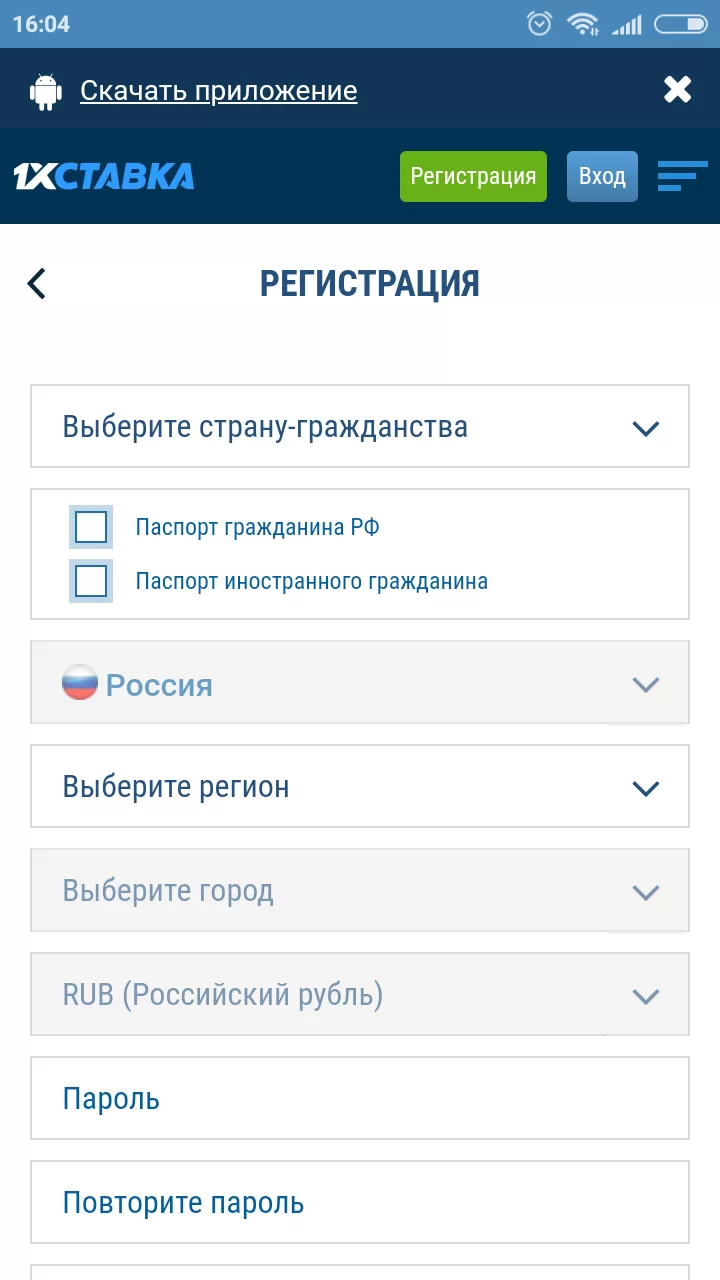Expand the Россия country selector
This screenshot has height=1280, width=720.
(x=360, y=683)
